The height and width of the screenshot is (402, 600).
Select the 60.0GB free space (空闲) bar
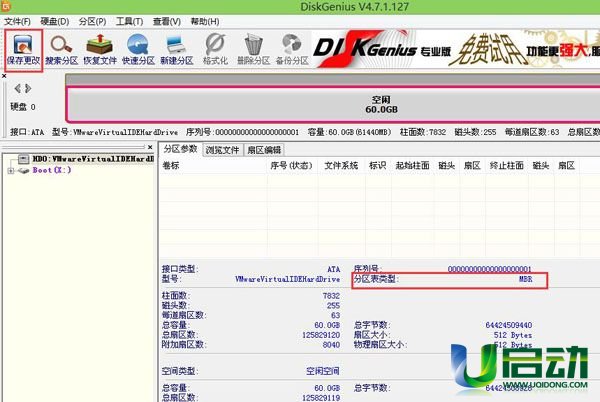(x=333, y=104)
